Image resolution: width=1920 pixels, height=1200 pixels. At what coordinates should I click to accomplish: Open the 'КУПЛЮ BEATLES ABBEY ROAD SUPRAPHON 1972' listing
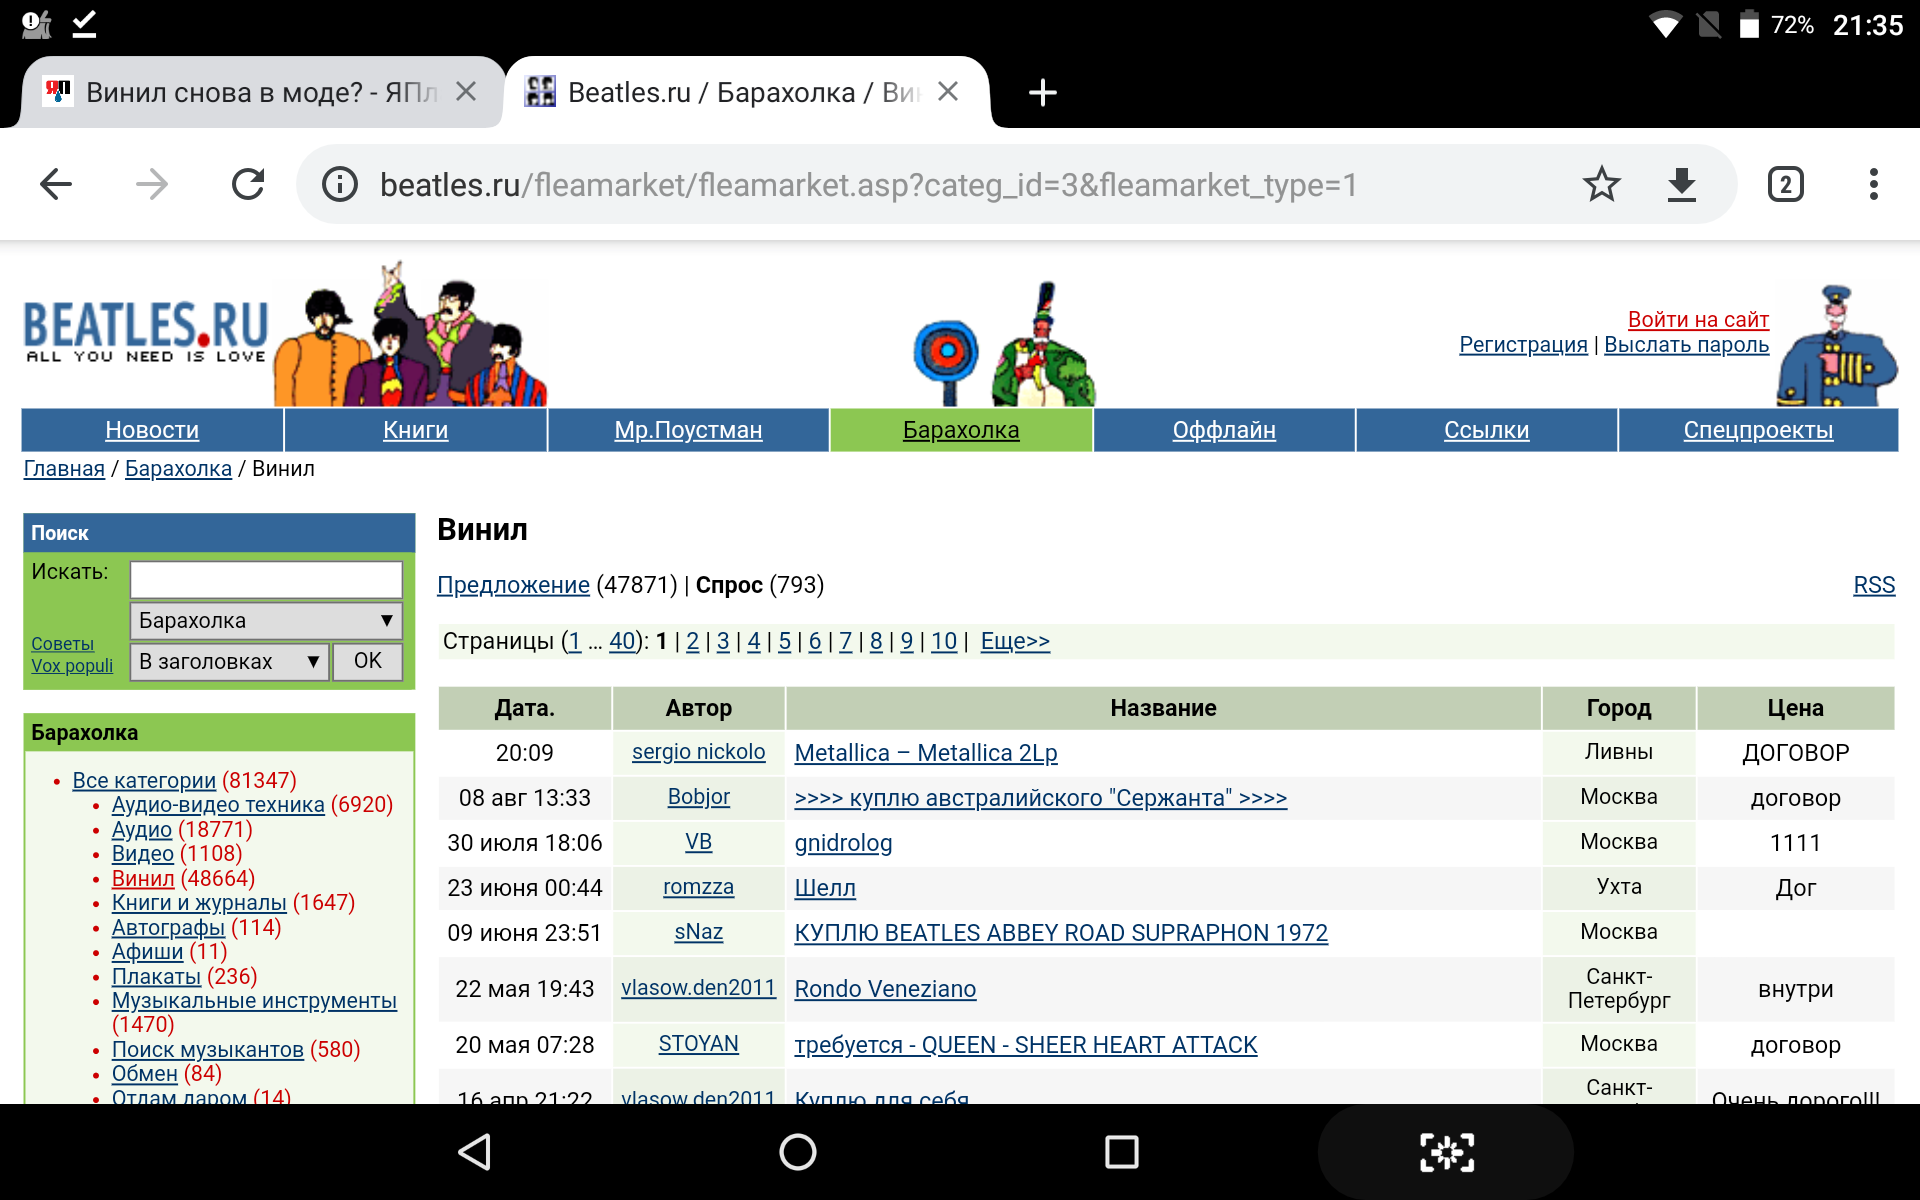(x=1061, y=933)
